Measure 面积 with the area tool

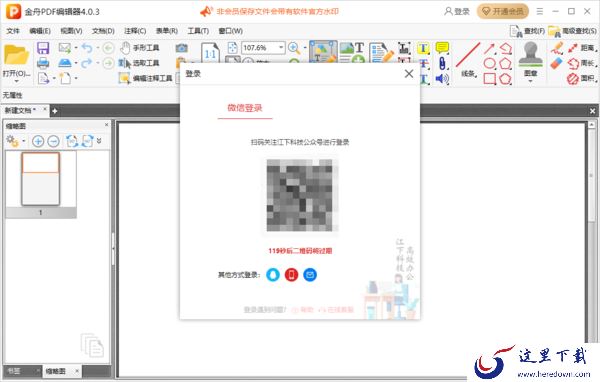(582, 79)
